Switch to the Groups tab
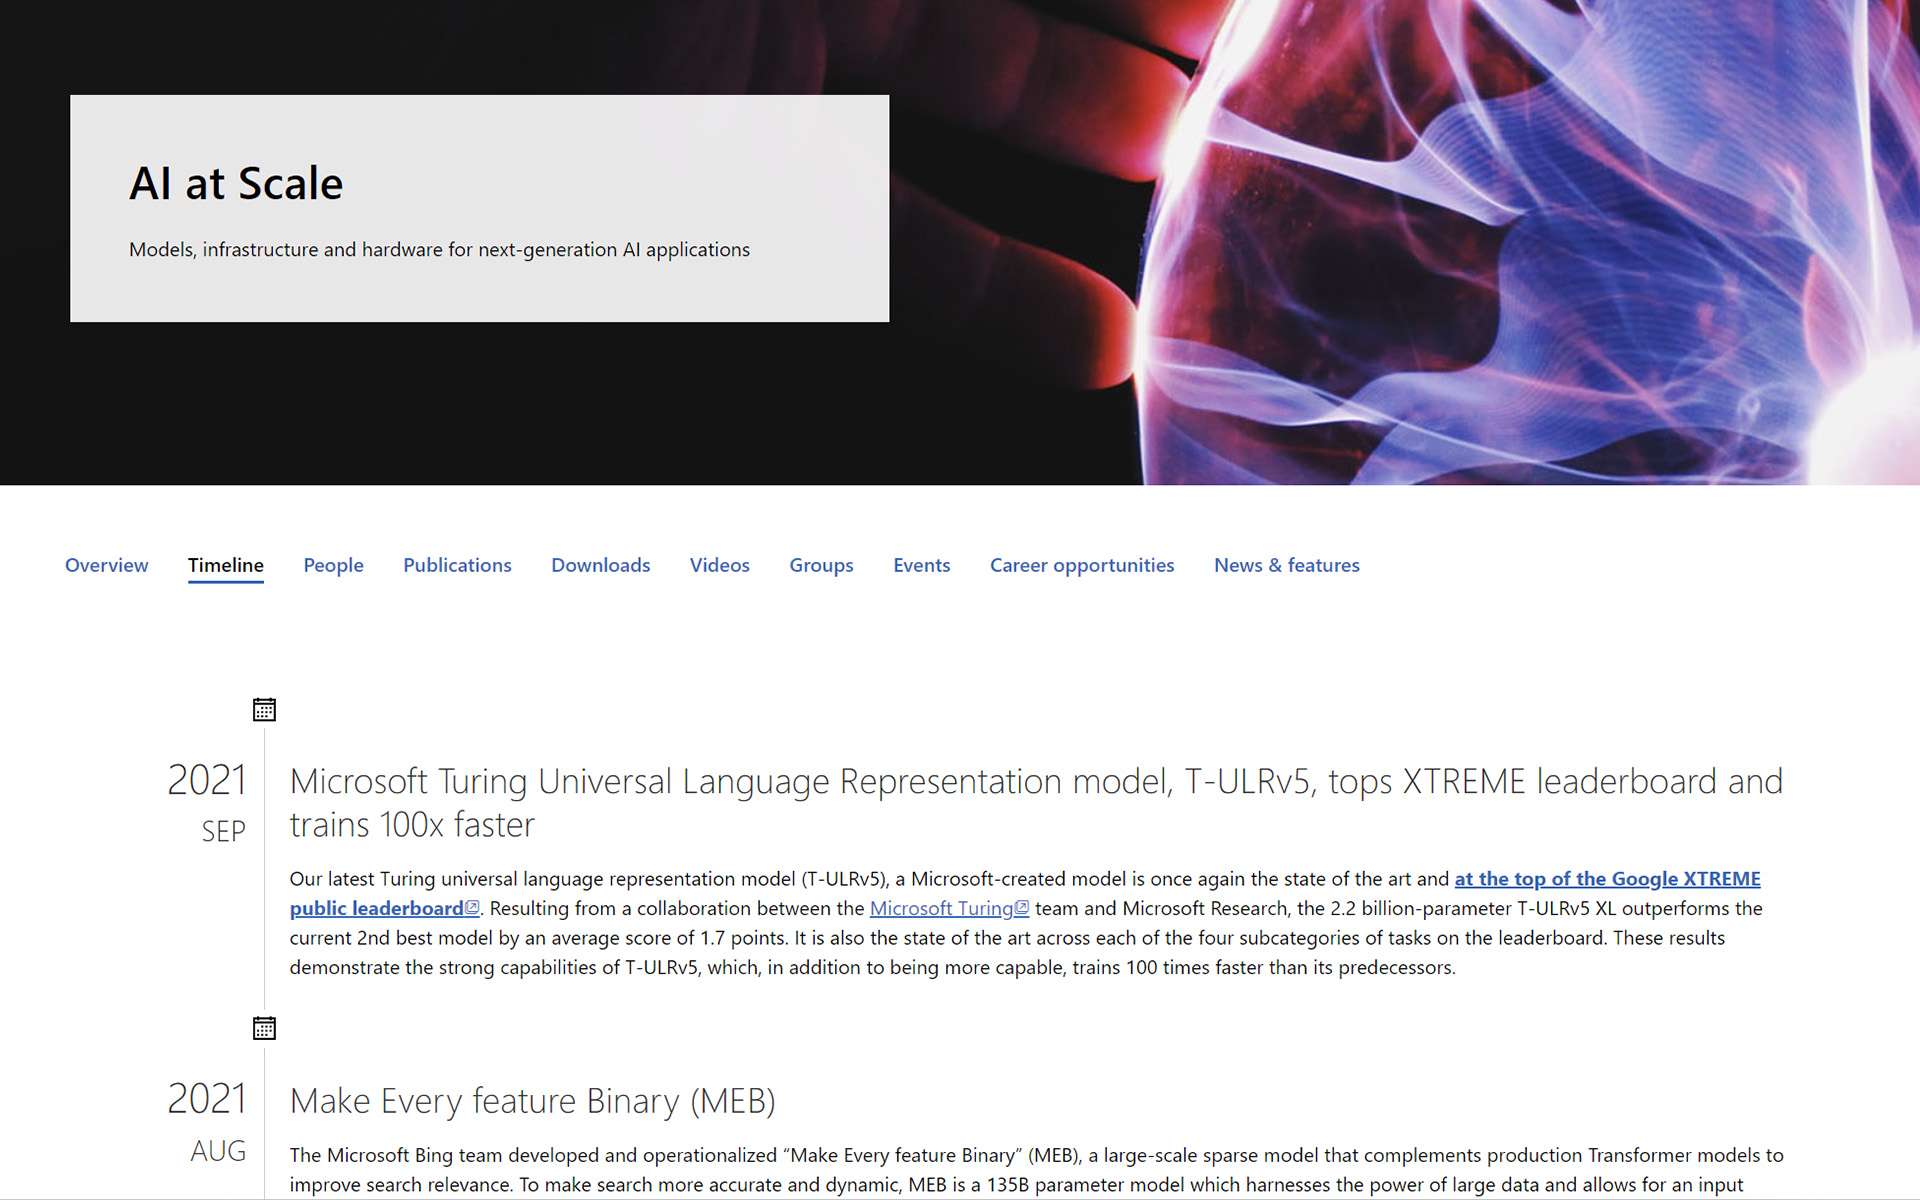 (821, 565)
